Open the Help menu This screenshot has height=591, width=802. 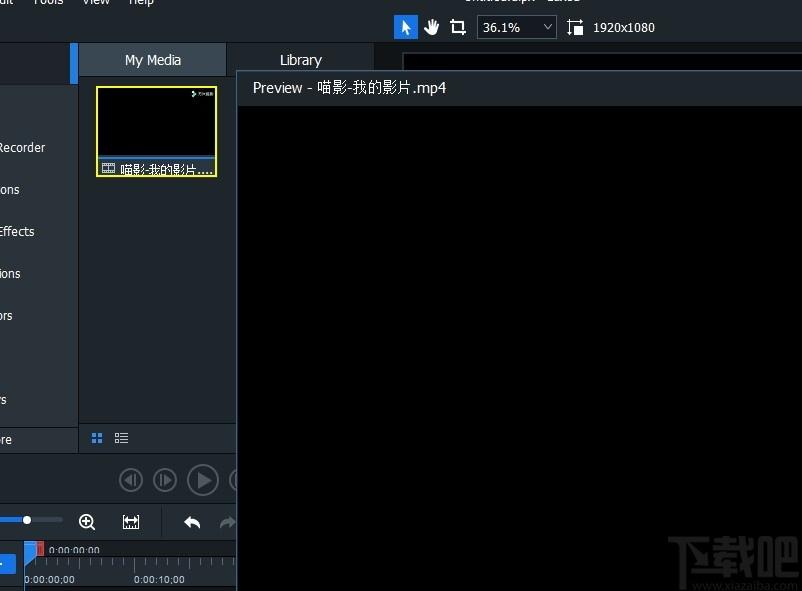coord(141,3)
